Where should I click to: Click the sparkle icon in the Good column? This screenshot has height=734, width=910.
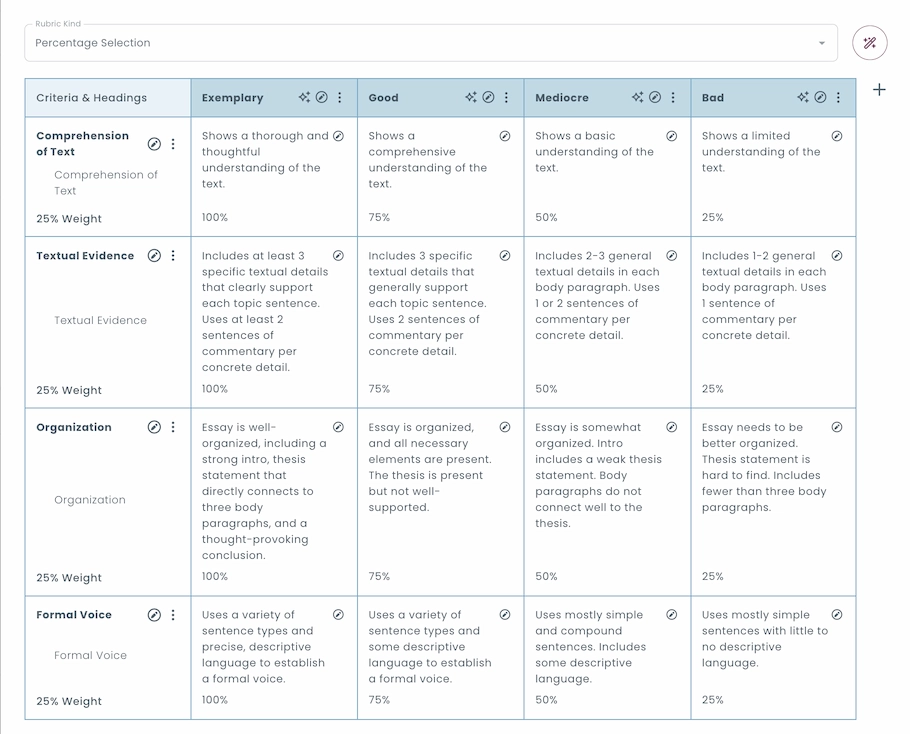(472, 97)
